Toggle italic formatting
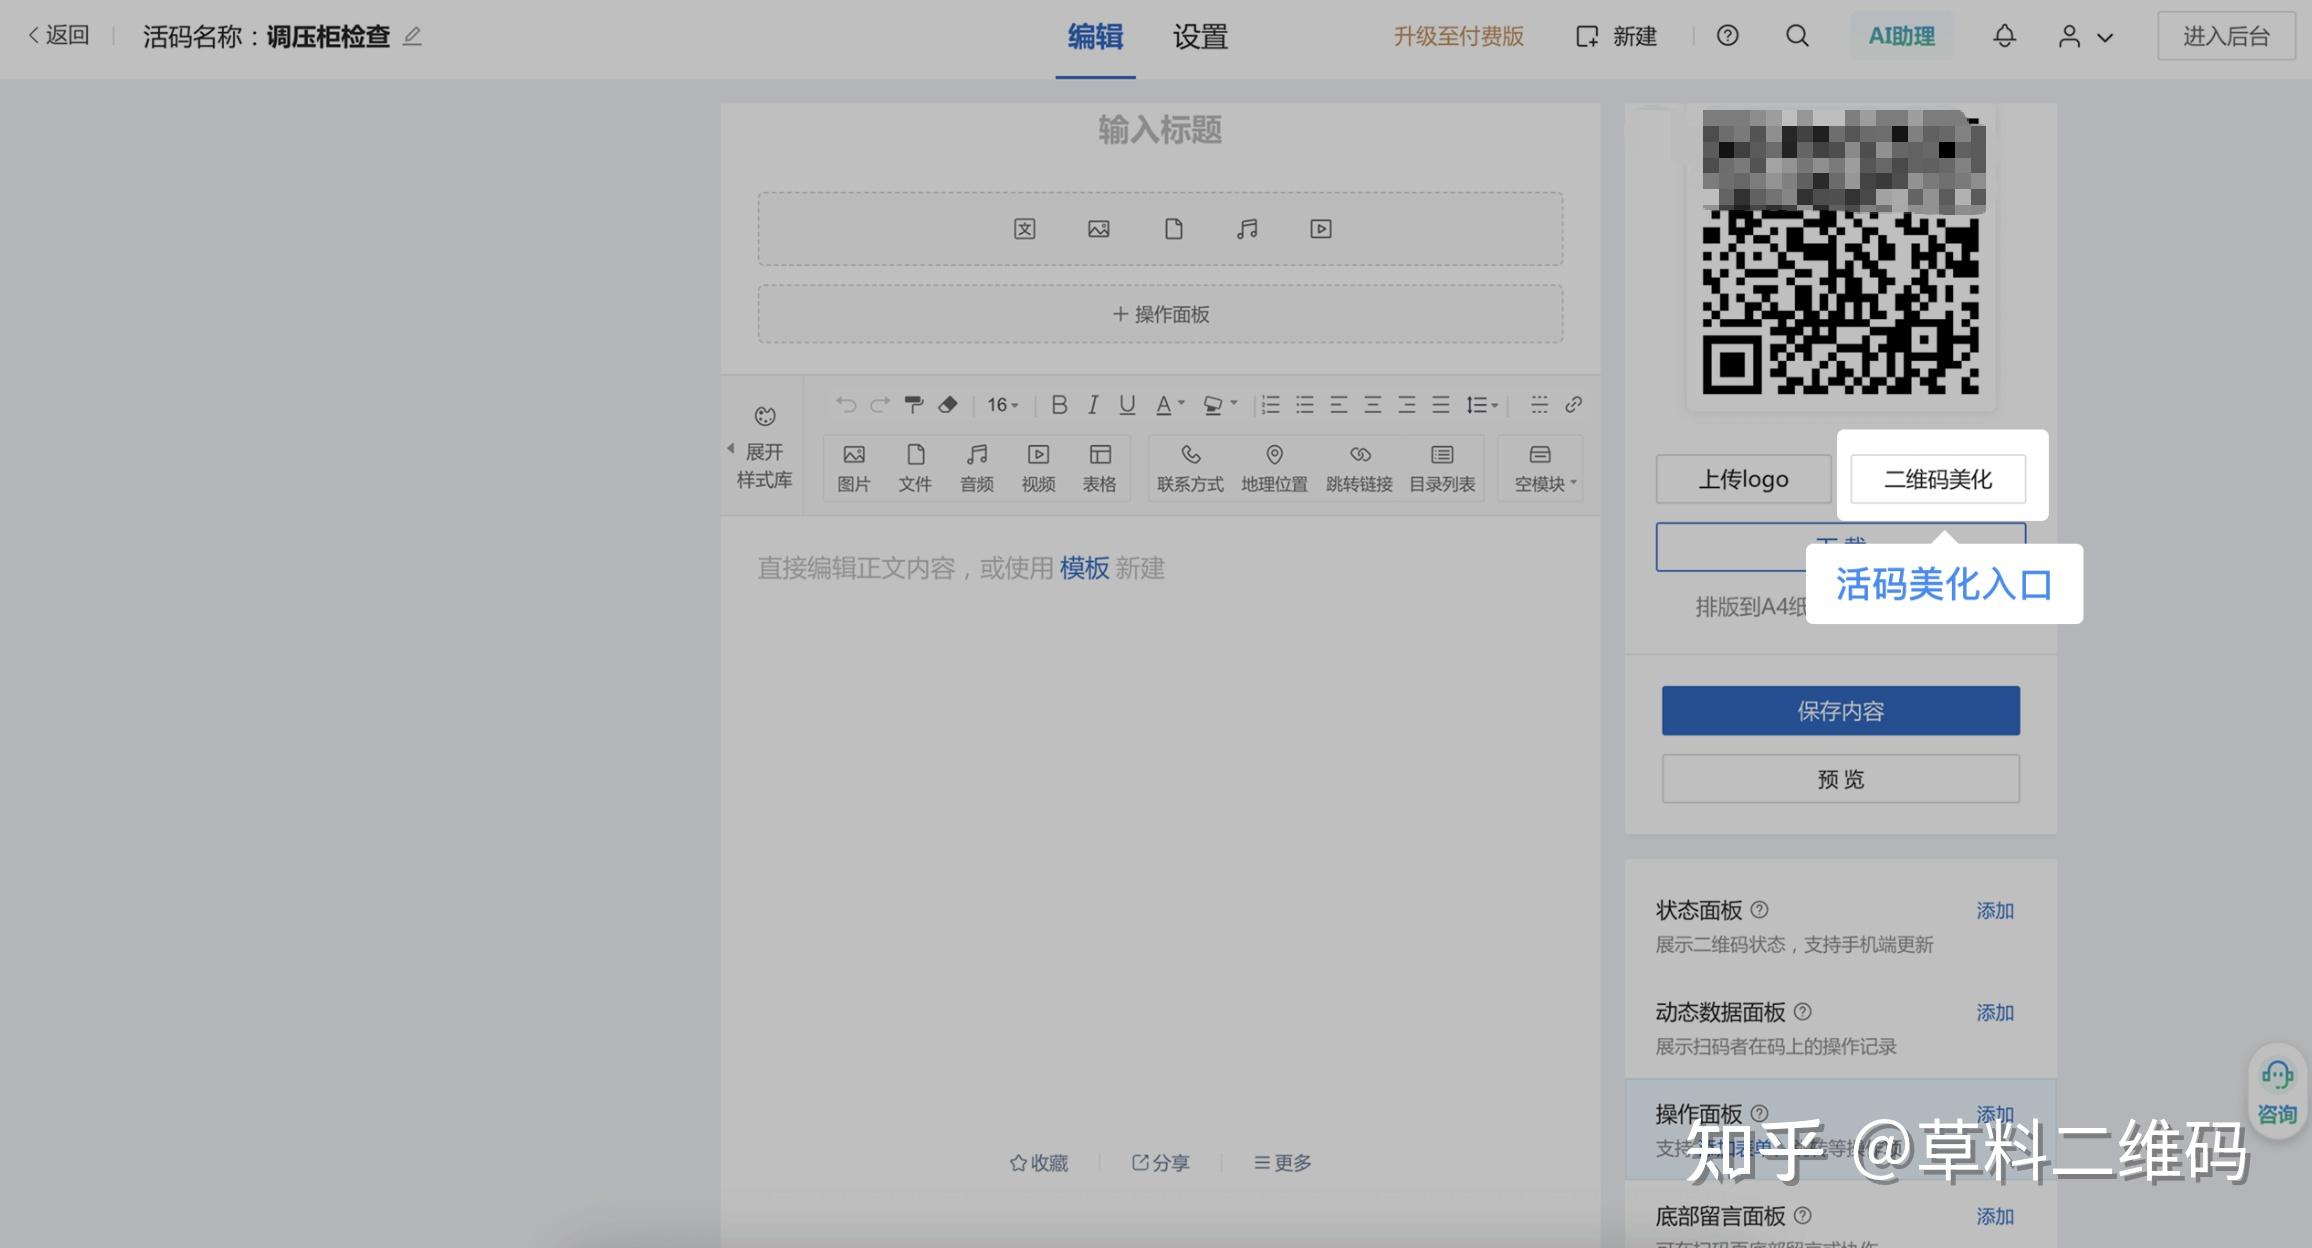 pyautogui.click(x=1093, y=404)
